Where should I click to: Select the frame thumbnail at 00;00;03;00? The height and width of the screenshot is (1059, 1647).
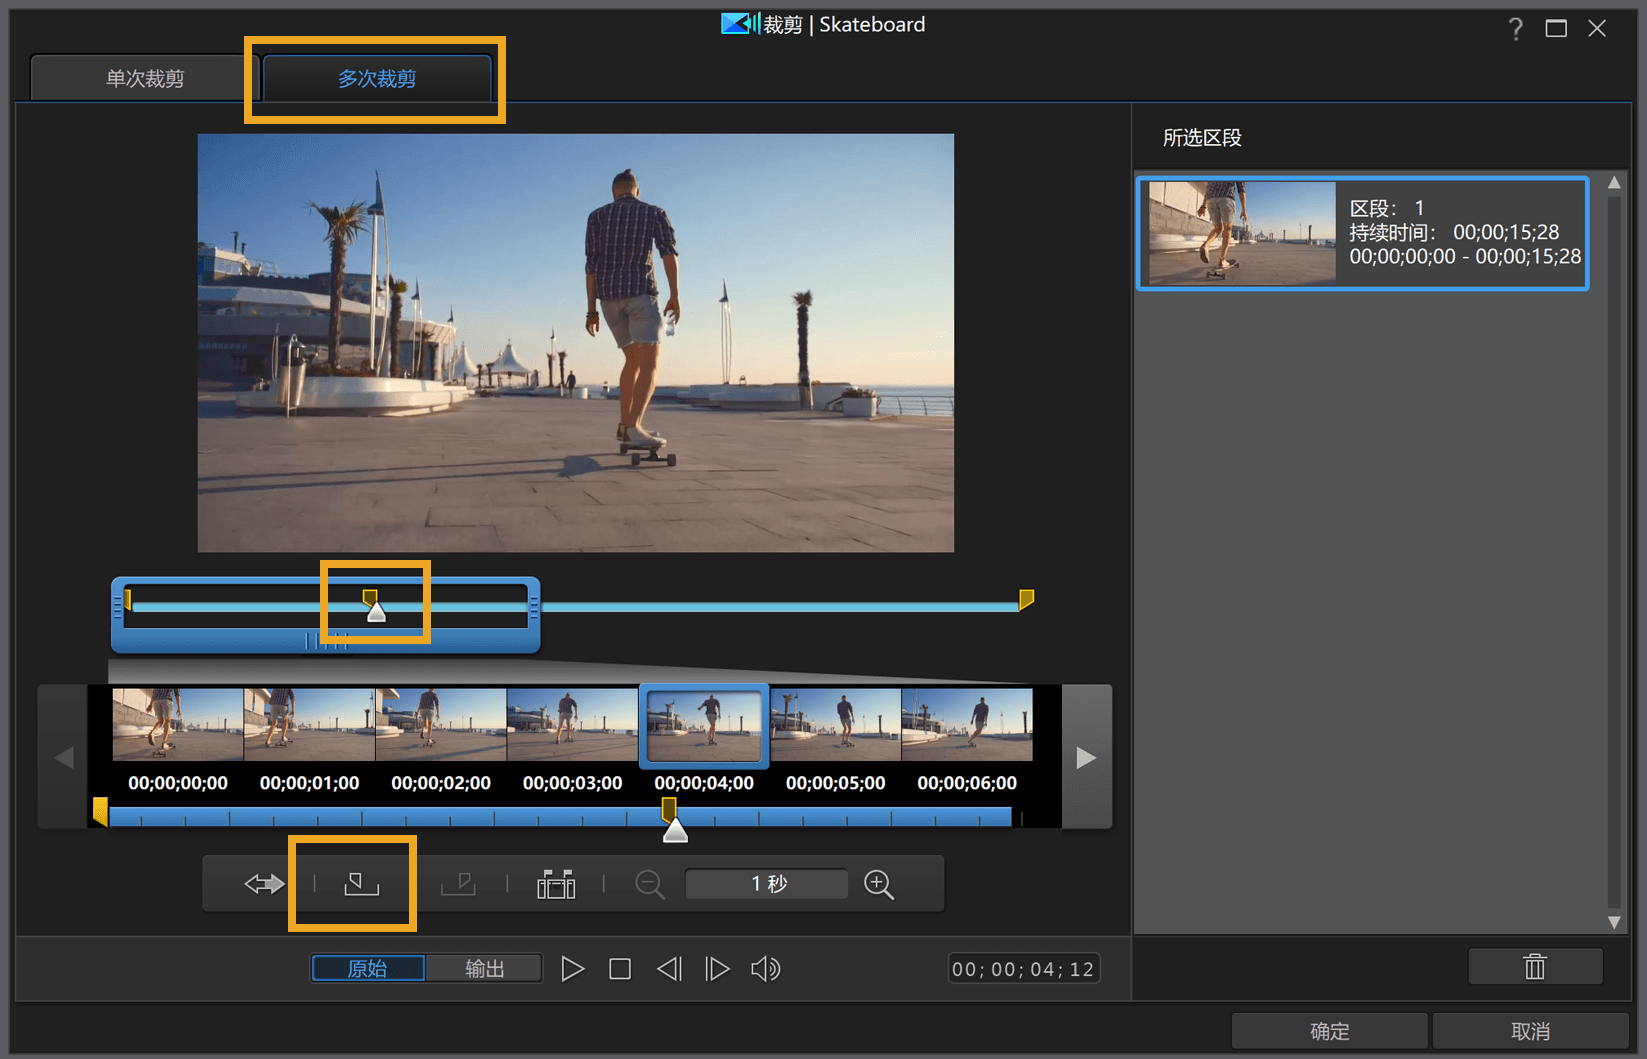572,724
